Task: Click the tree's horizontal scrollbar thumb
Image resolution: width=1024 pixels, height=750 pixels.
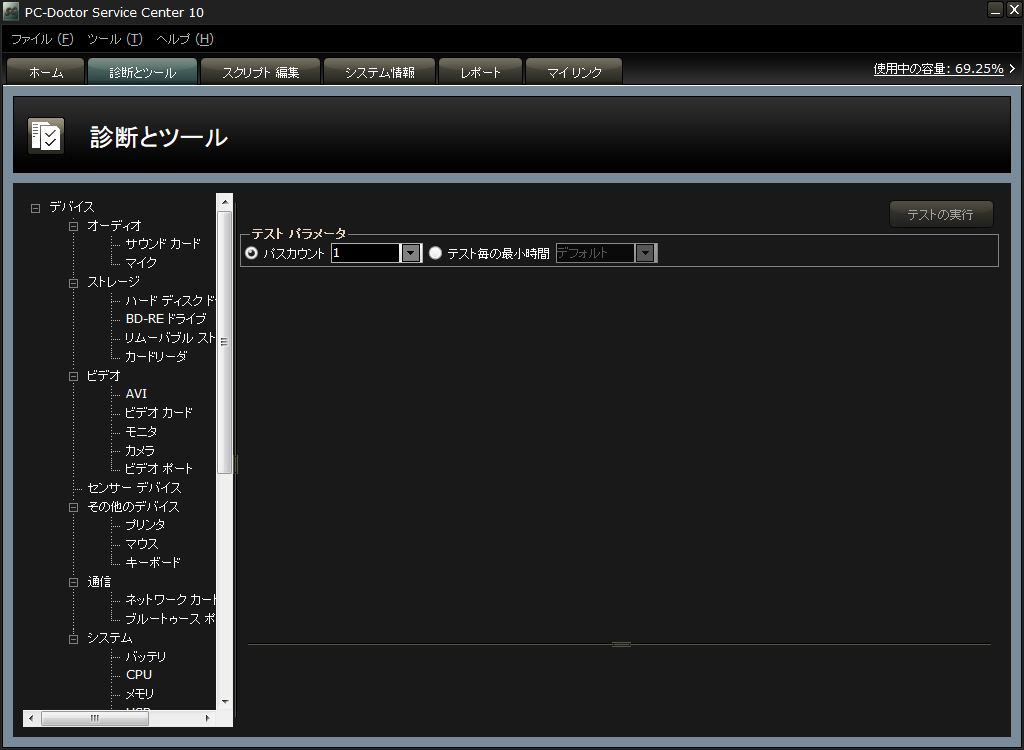Action: [x=95, y=718]
